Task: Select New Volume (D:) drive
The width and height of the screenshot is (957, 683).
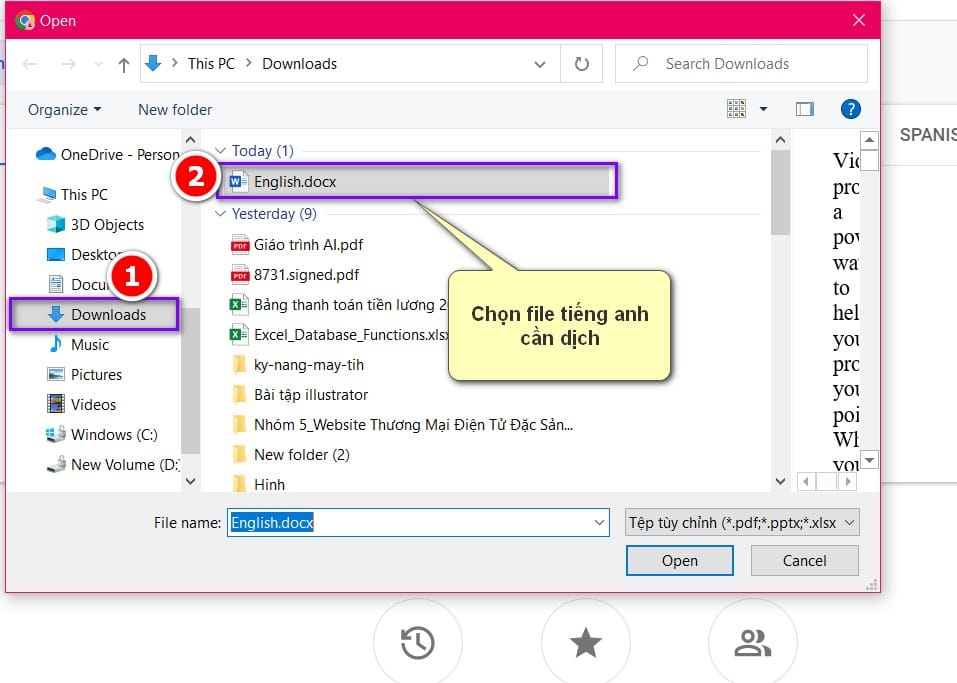Action: pos(113,464)
